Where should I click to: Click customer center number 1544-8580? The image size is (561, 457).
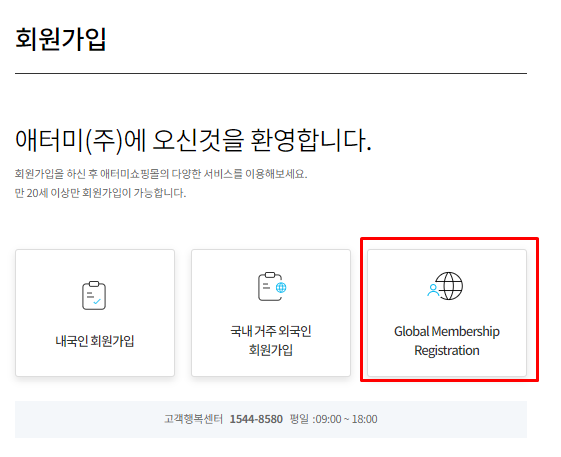(256, 419)
